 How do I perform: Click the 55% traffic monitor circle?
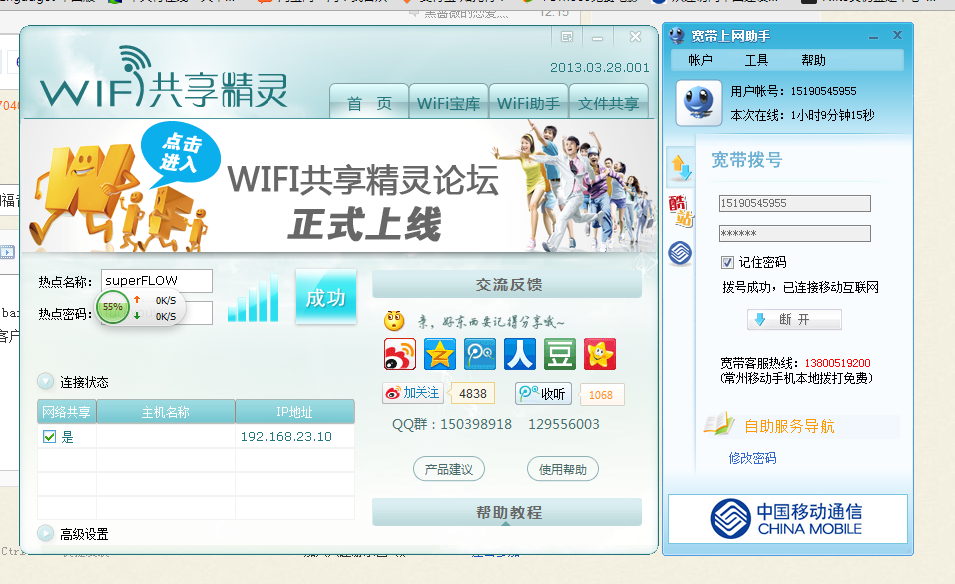point(113,307)
